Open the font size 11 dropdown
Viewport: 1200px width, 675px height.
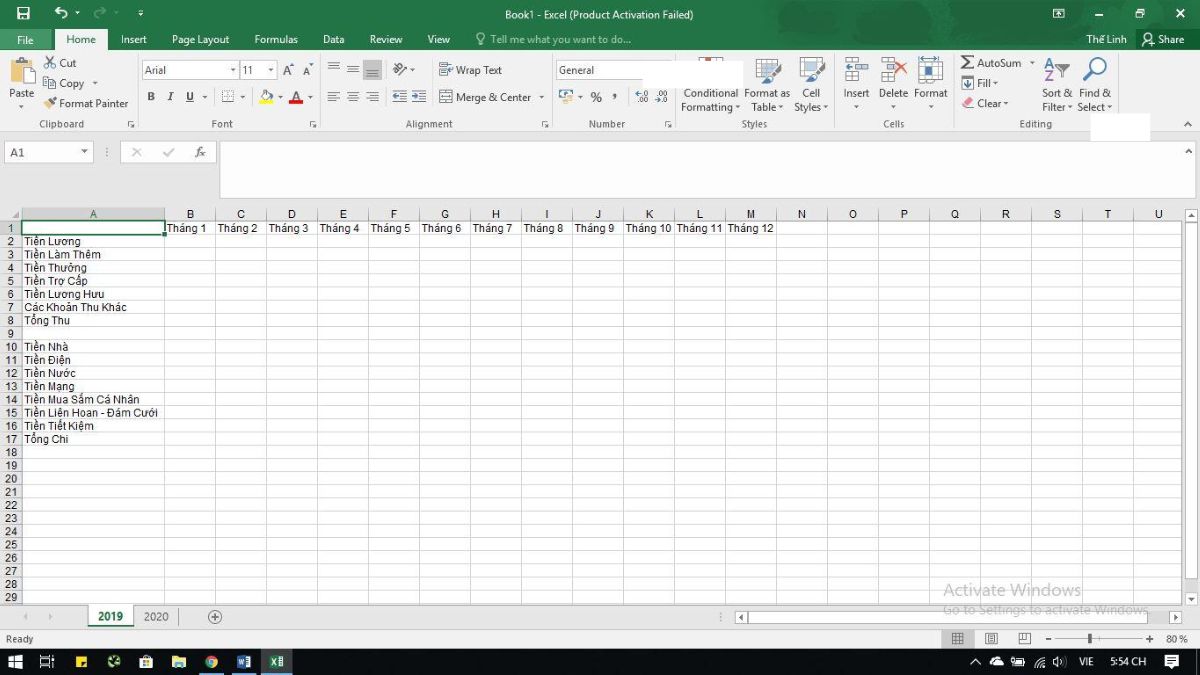point(272,70)
